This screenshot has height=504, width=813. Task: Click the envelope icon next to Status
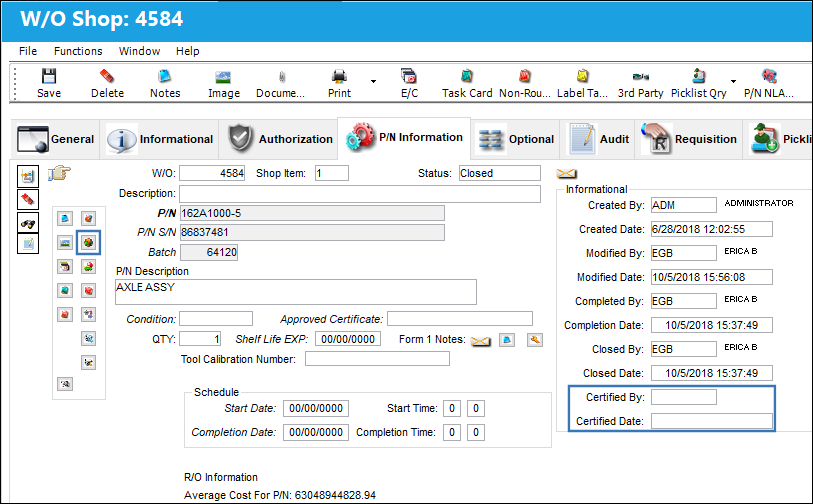tap(566, 174)
